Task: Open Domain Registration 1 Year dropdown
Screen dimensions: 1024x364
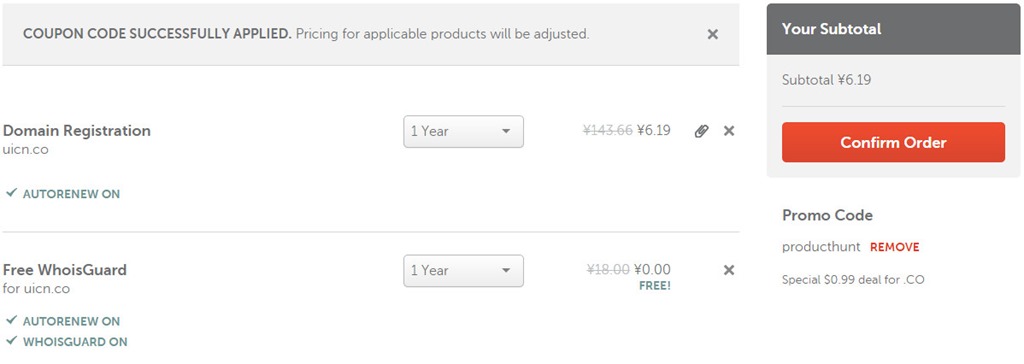Action: [x=463, y=131]
